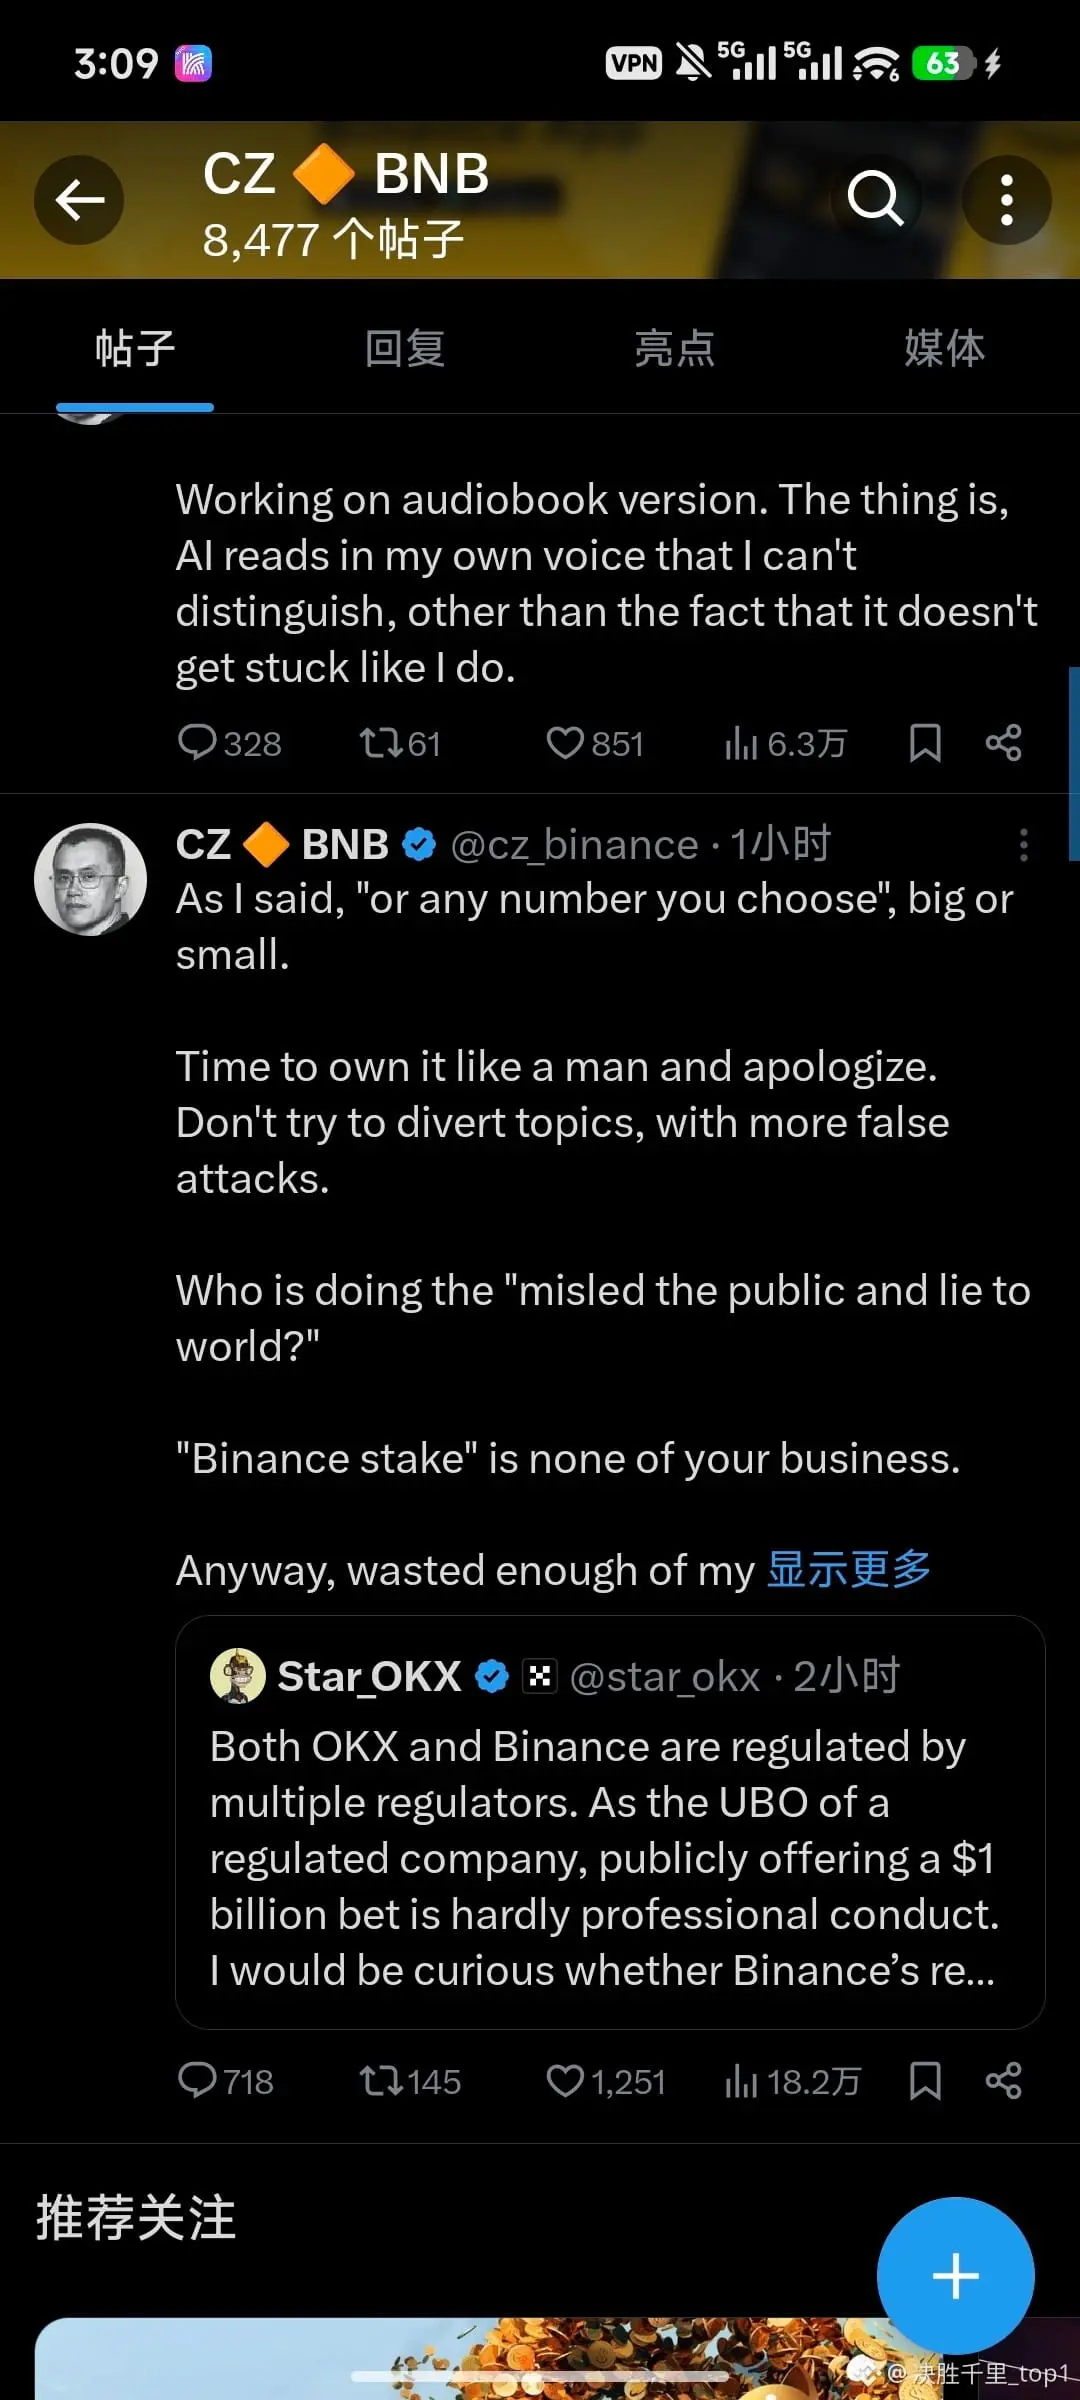The width and height of the screenshot is (1080, 2400).
Task: Open the three-dot profile options menu
Action: tap(1006, 200)
